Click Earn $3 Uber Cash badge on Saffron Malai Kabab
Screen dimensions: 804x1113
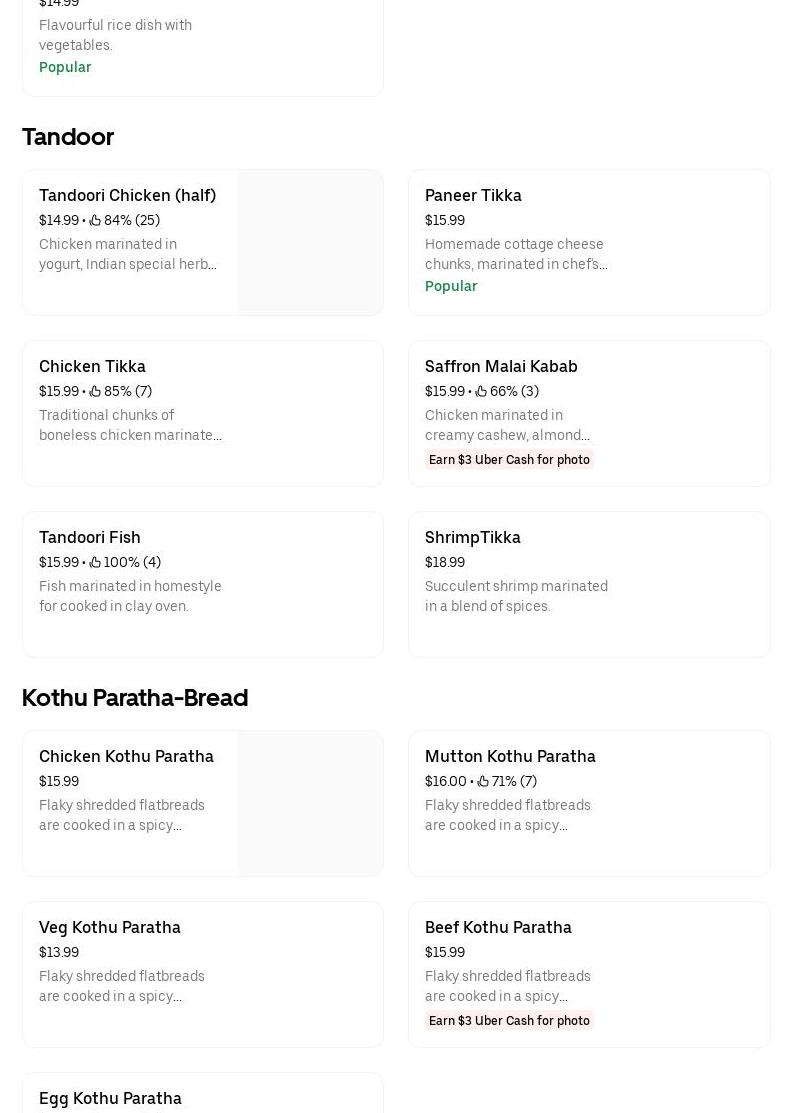pyautogui.click(x=509, y=460)
